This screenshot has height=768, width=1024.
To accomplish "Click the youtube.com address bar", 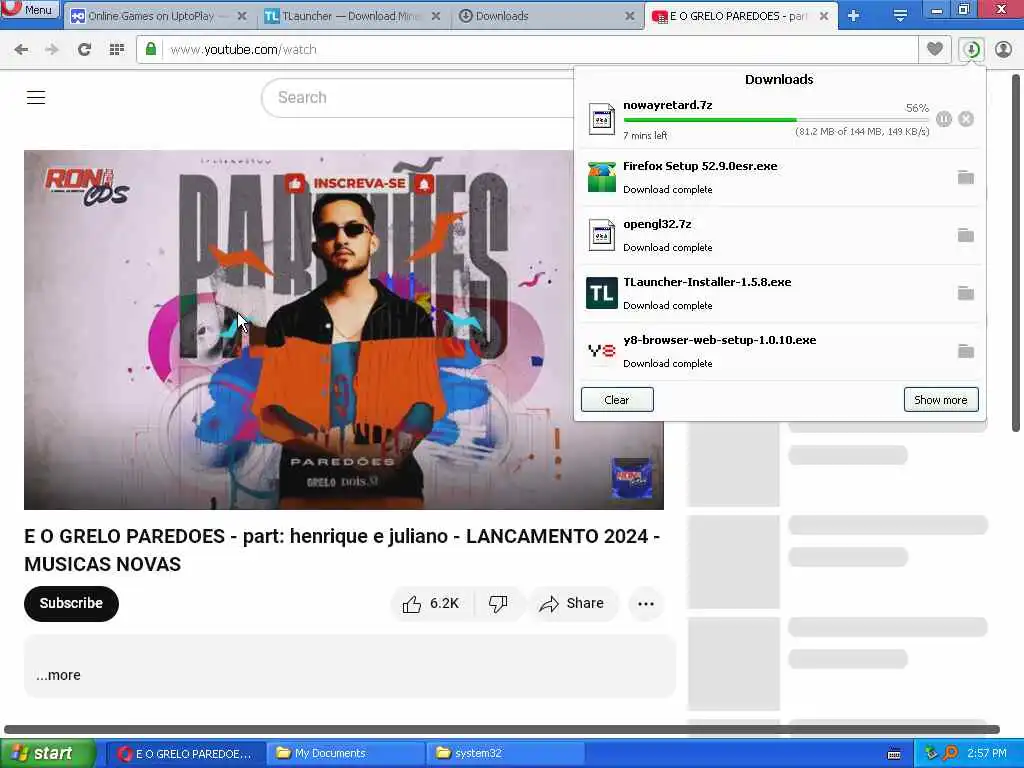I will (528, 49).
